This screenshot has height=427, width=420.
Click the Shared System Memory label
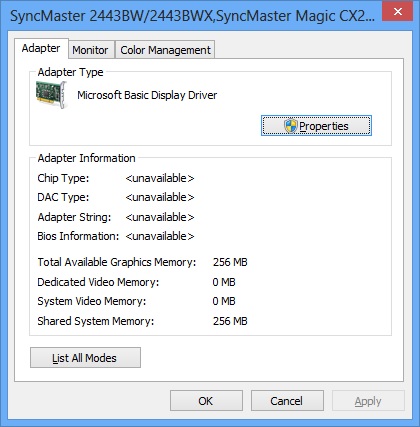click(96, 321)
